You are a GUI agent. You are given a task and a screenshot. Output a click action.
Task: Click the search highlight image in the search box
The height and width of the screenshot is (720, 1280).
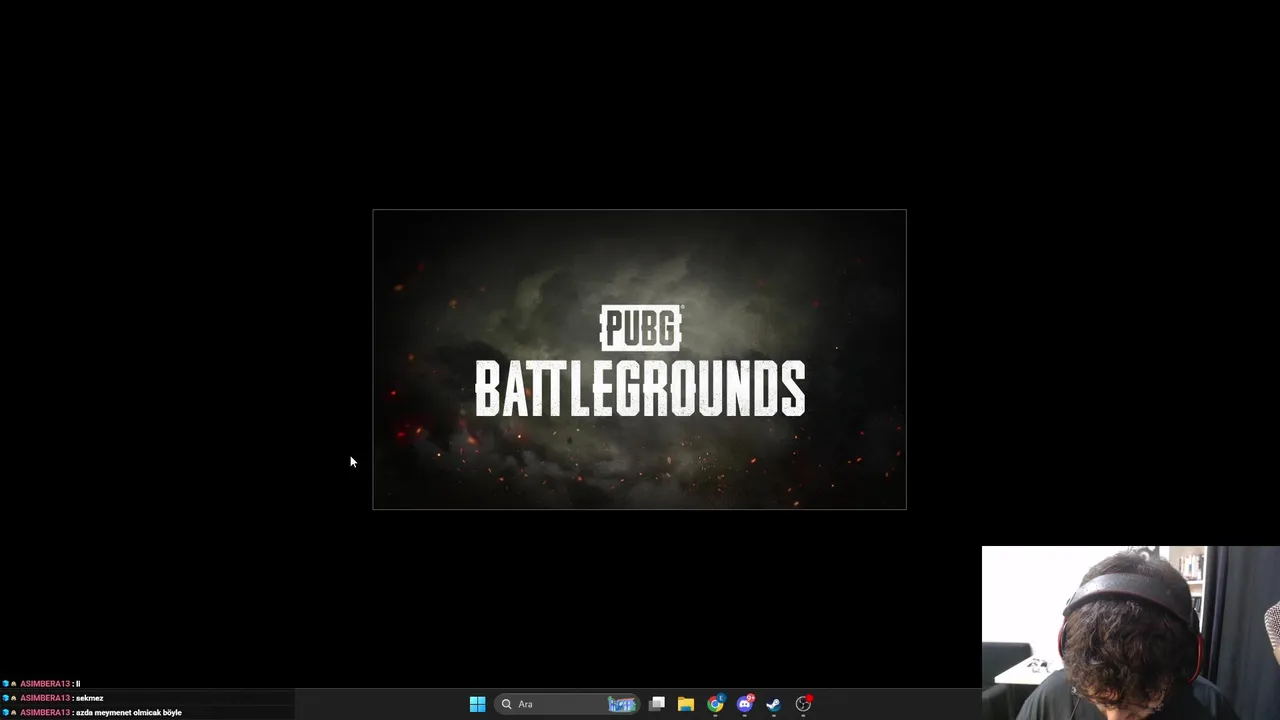pyautogui.click(x=622, y=704)
